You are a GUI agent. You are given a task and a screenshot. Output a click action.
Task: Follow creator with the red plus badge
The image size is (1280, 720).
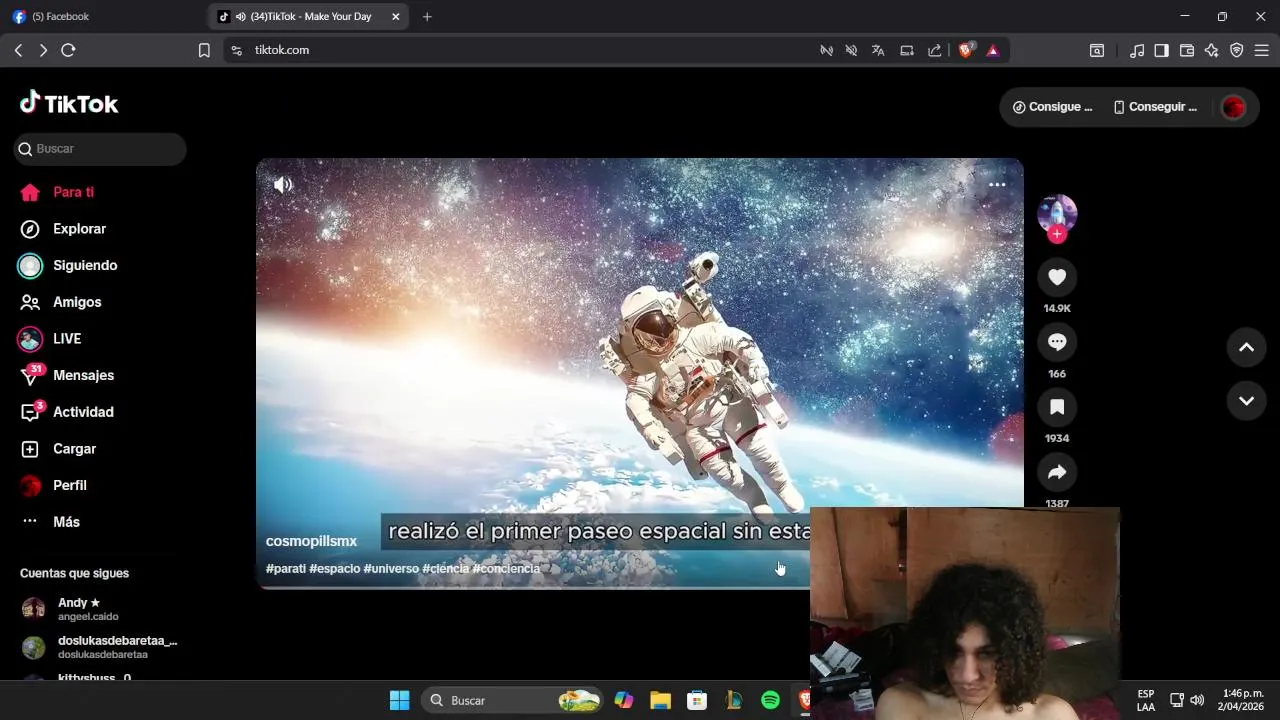click(x=1057, y=234)
